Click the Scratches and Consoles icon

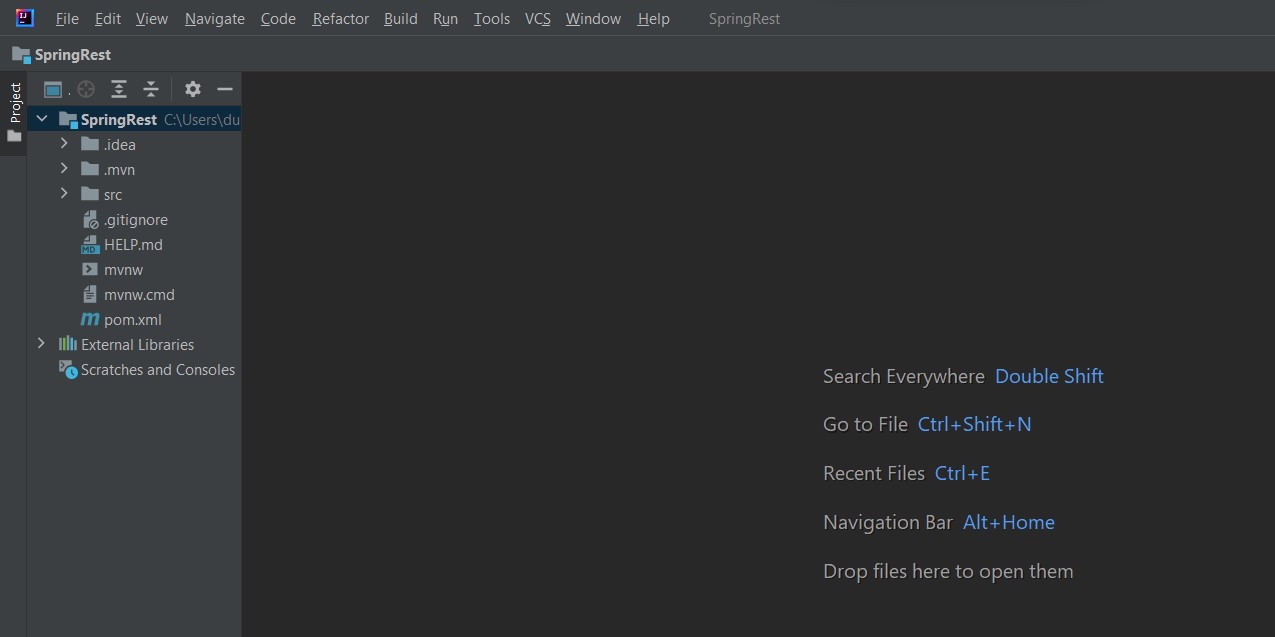68,369
